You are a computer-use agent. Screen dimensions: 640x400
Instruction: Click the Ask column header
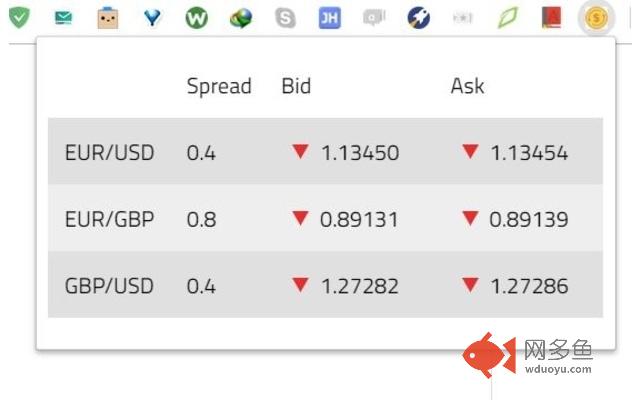click(x=467, y=86)
